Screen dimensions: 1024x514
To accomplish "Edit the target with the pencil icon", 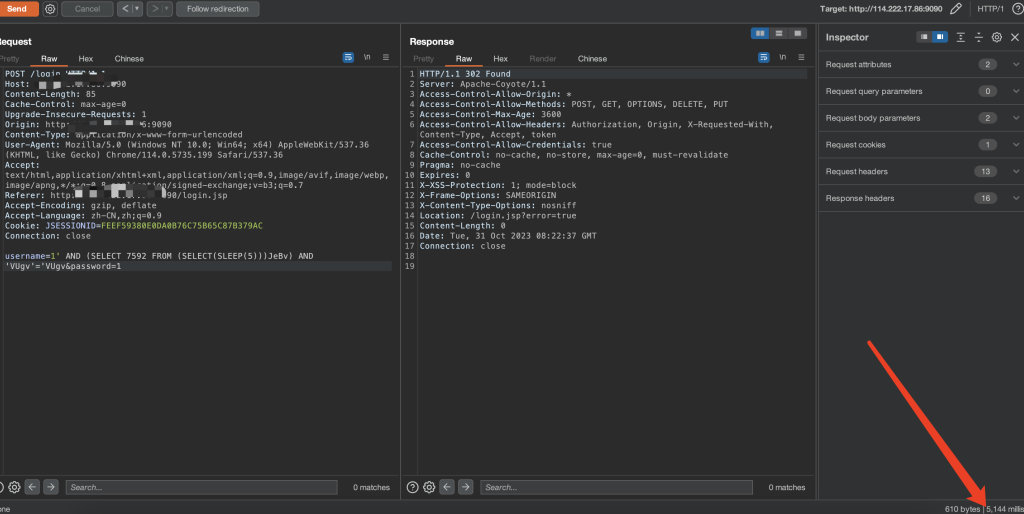I will click(x=955, y=8).
